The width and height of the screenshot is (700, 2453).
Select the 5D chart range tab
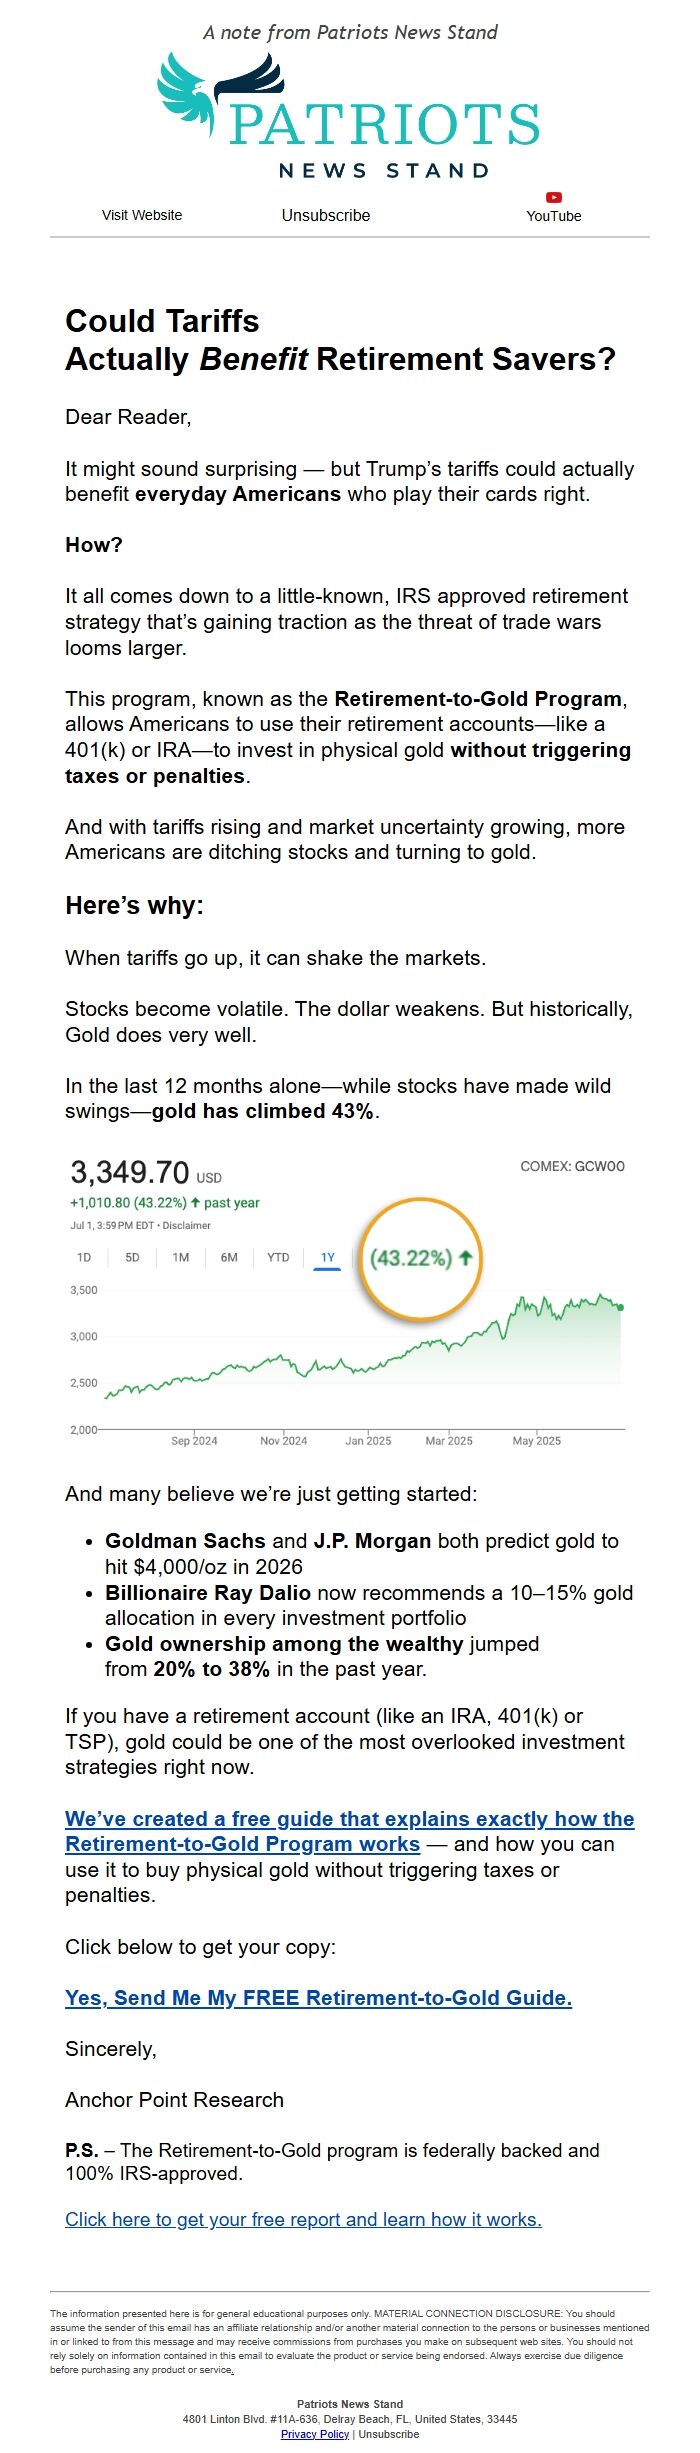[132, 1258]
